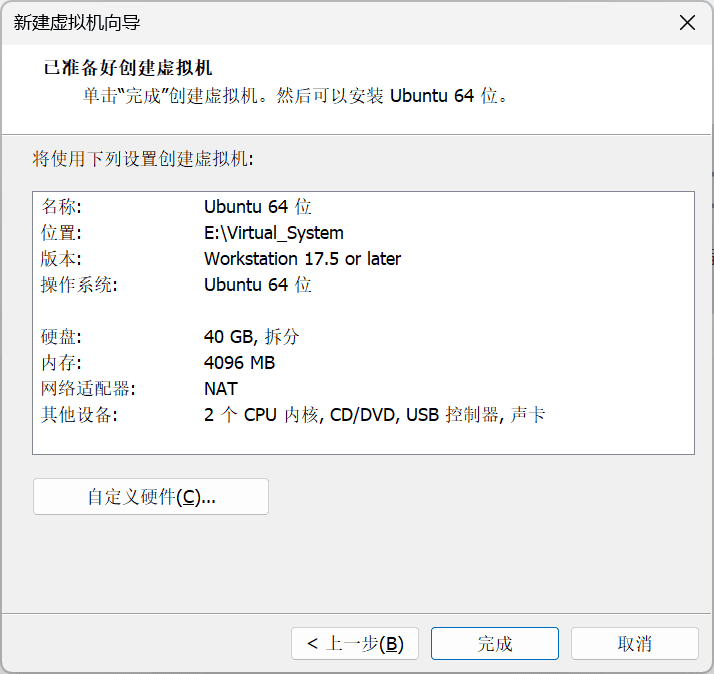Click the 内存: label
The image size is (714, 674).
tap(61, 363)
